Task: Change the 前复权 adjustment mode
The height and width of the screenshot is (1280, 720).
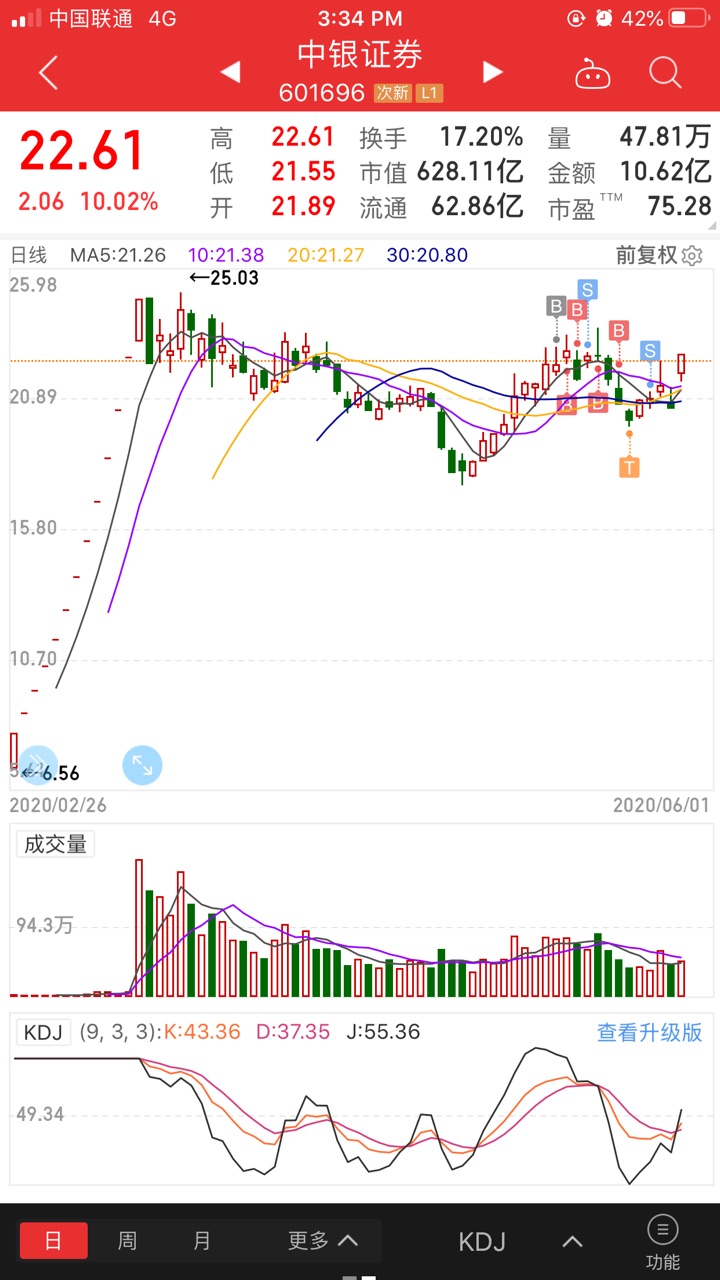Action: 646,255
